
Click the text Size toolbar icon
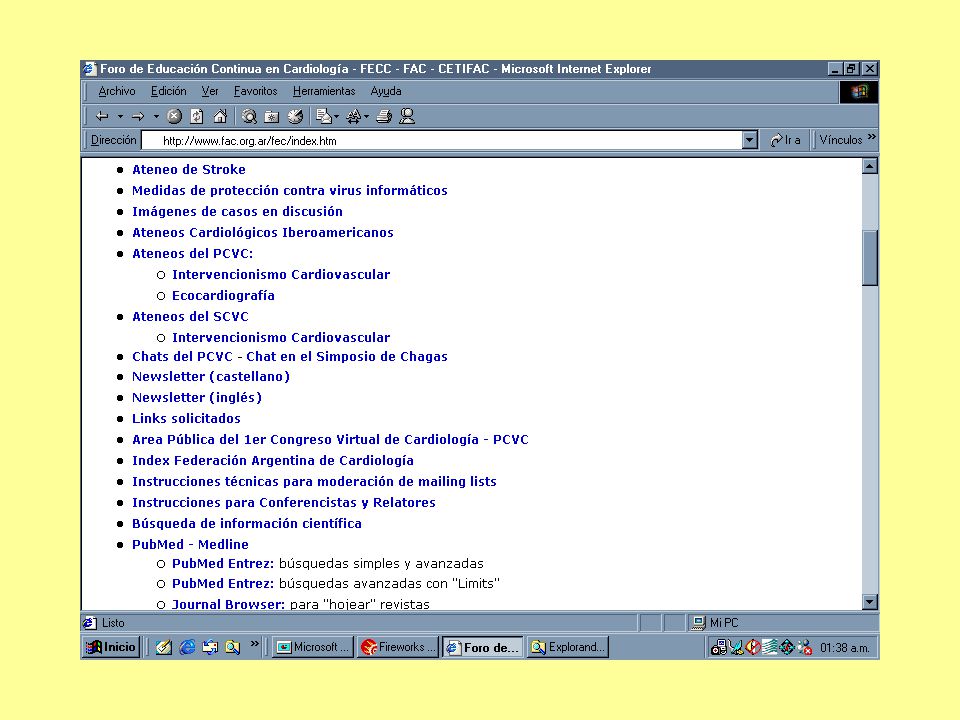pyautogui.click(x=354, y=116)
